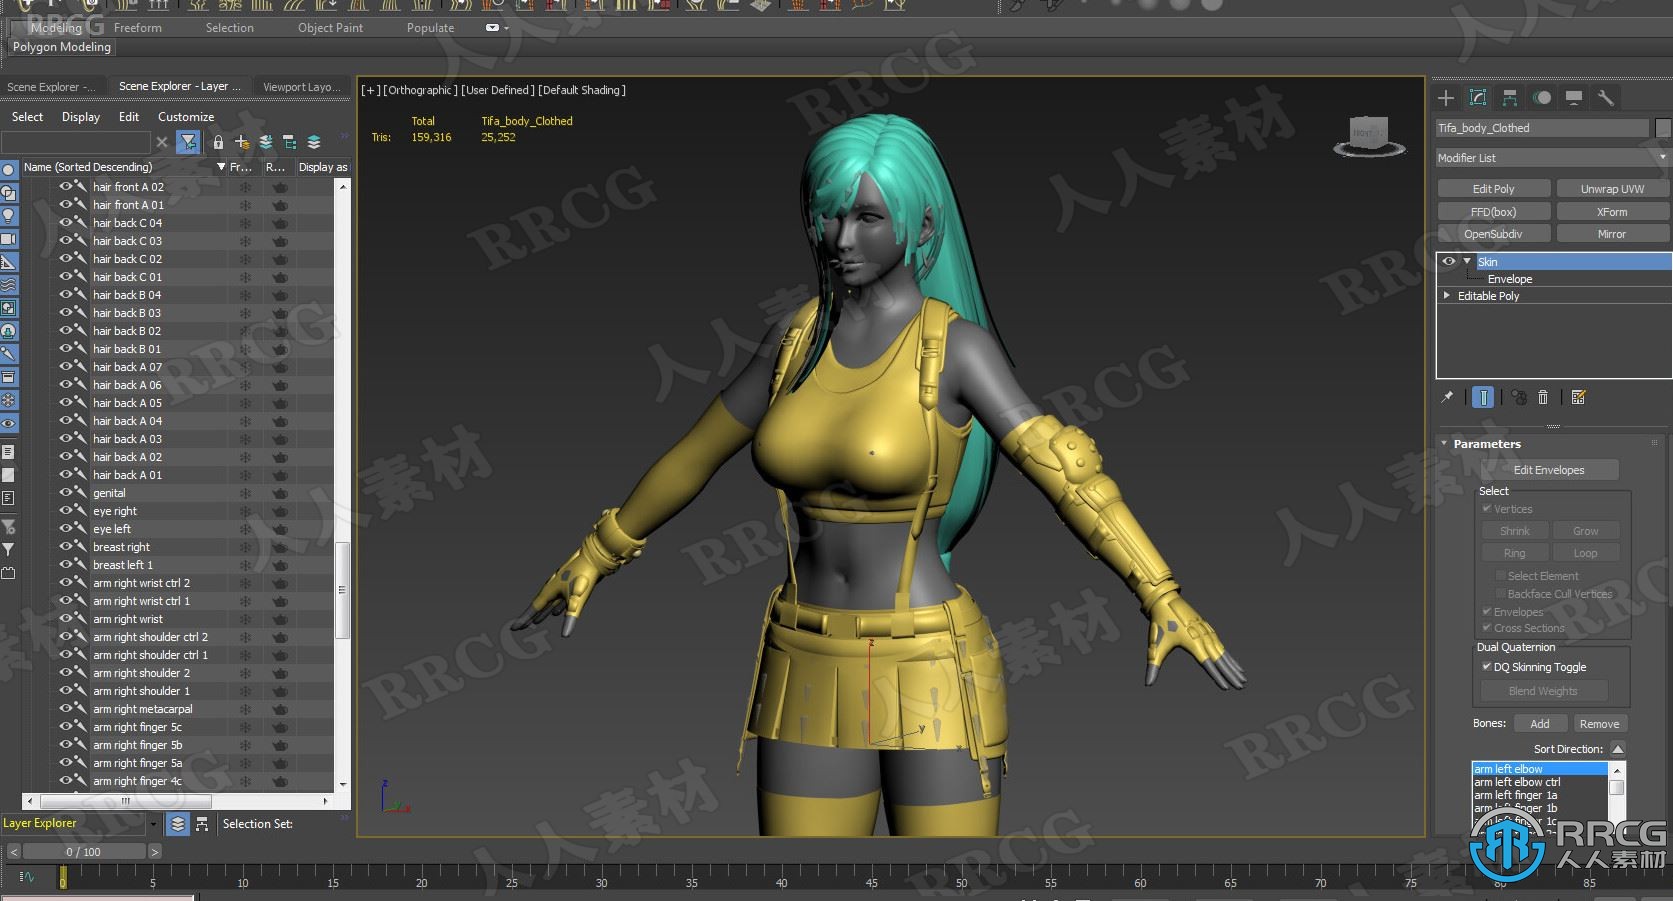
Task: Click the Make Selected Layer Active icon
Action: (x=314, y=142)
